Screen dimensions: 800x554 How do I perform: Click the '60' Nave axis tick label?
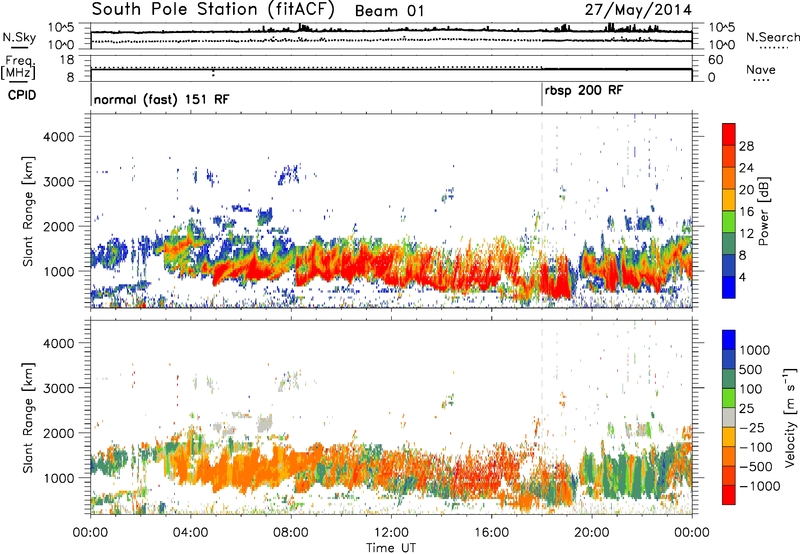coord(715,60)
